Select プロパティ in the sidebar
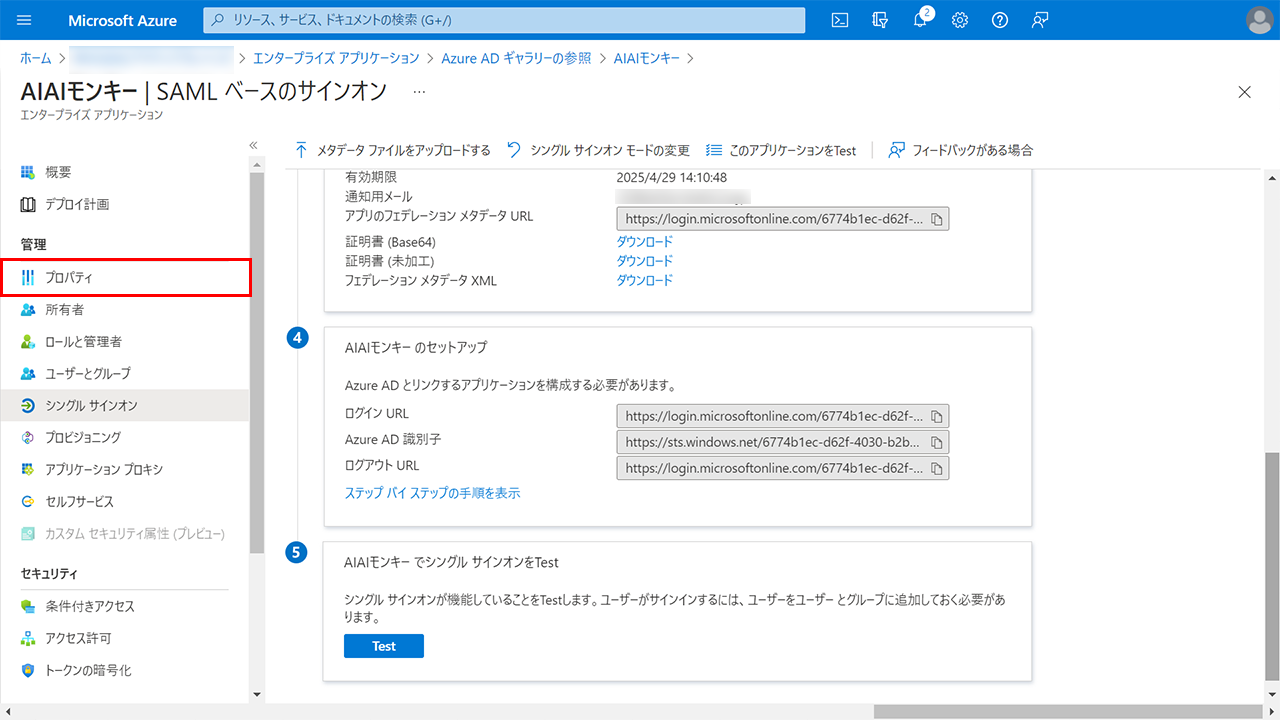The height and width of the screenshot is (720, 1280). [x=69, y=277]
